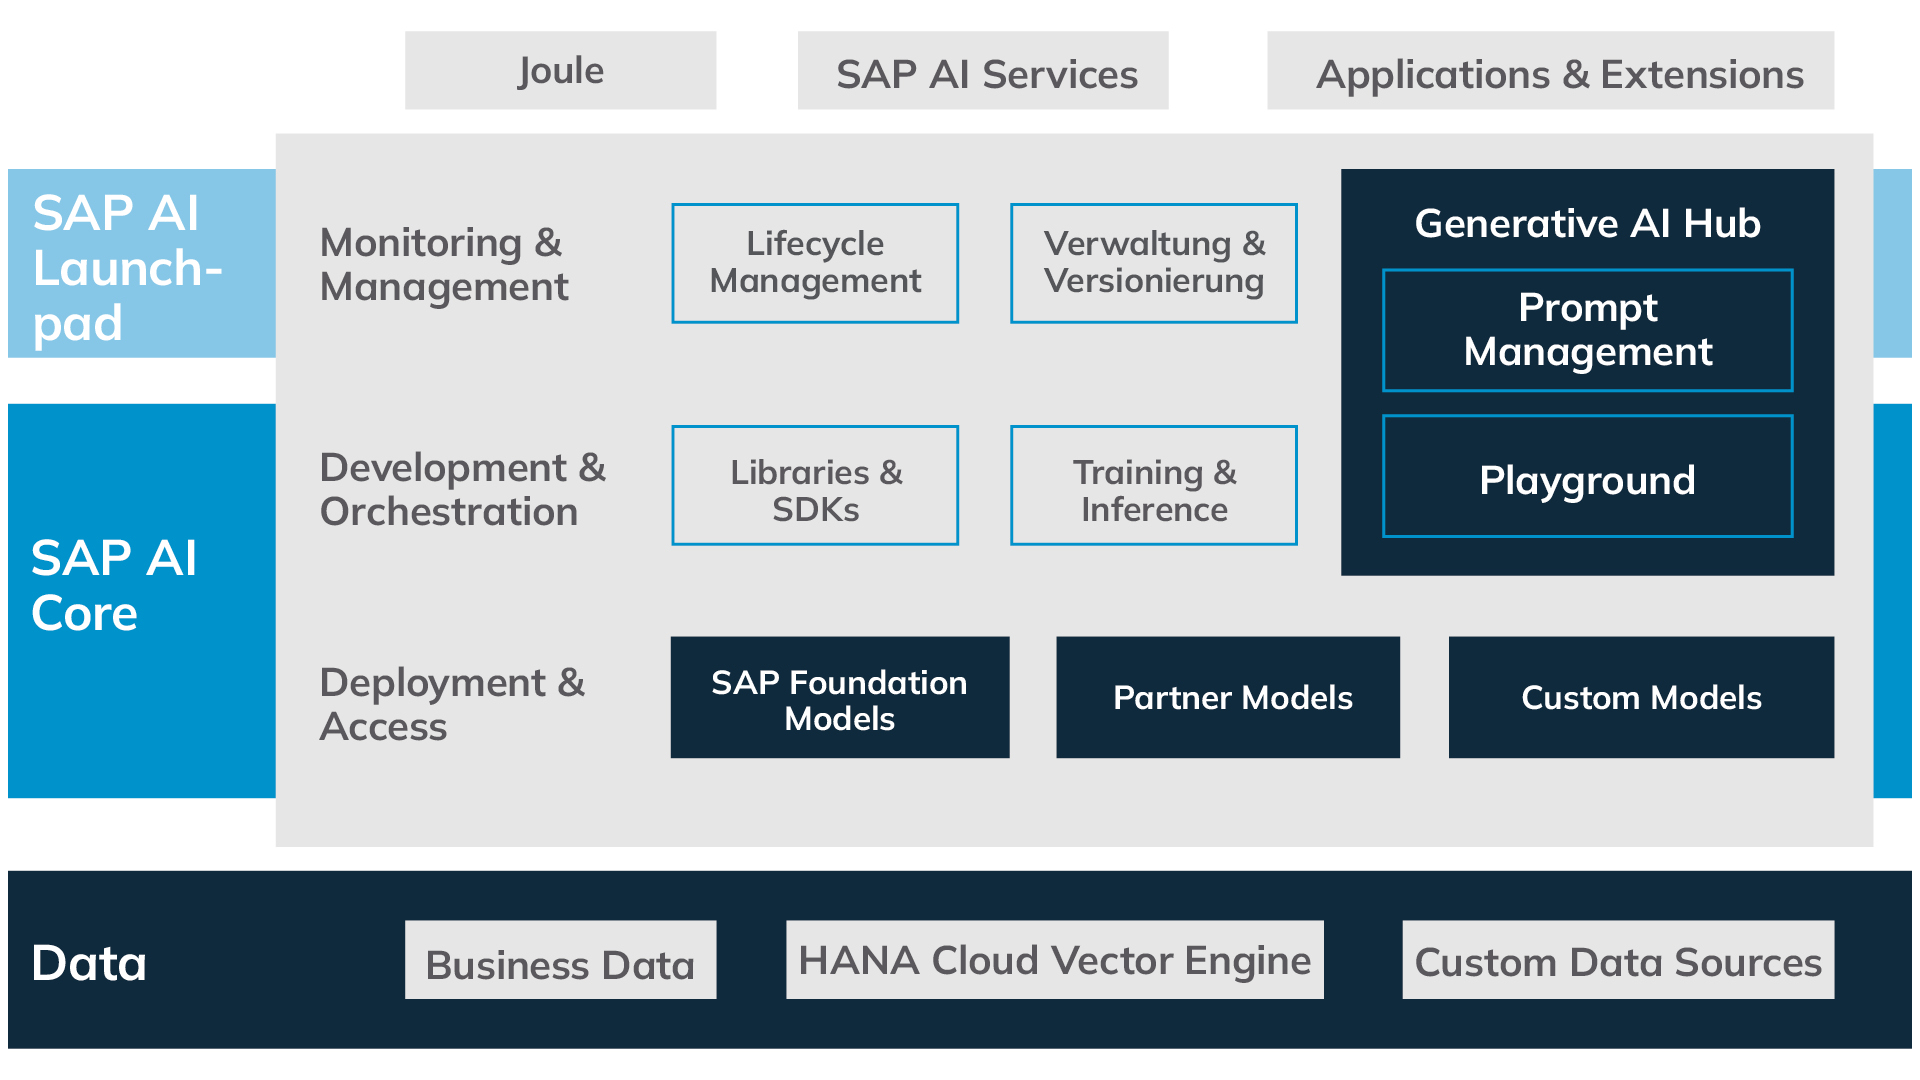The width and height of the screenshot is (1920, 1080).
Task: Select Development & Orchestration label
Action: pyautogui.click(x=463, y=489)
